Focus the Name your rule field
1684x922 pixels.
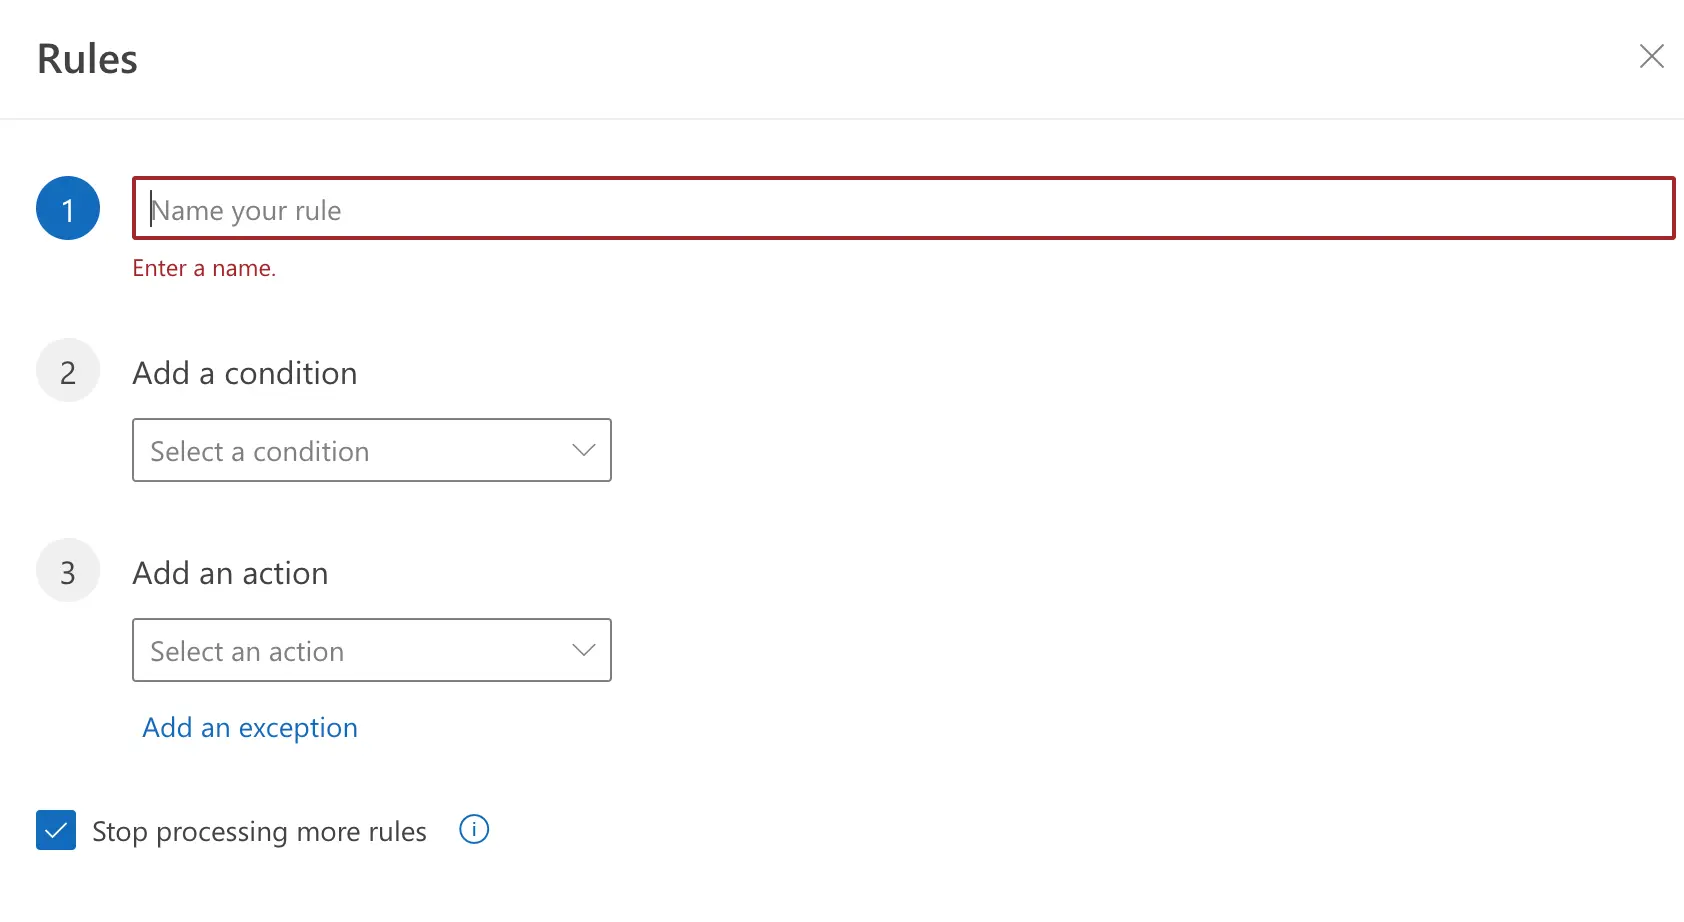(902, 209)
